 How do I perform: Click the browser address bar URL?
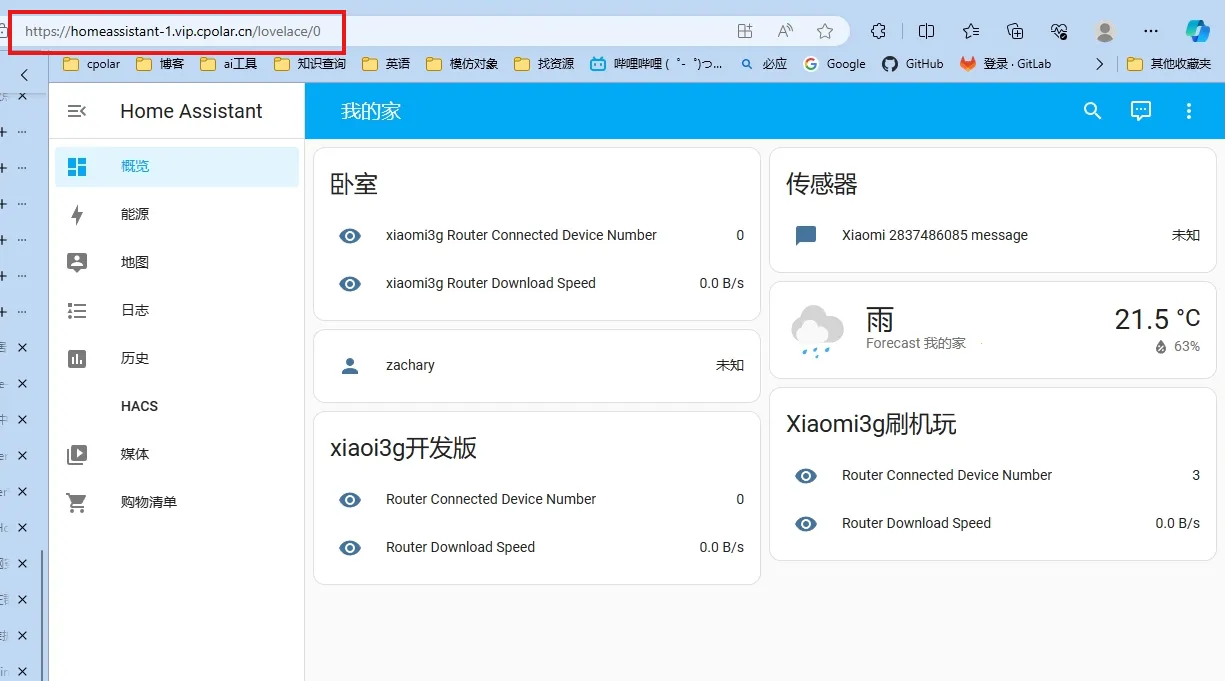(x=173, y=31)
